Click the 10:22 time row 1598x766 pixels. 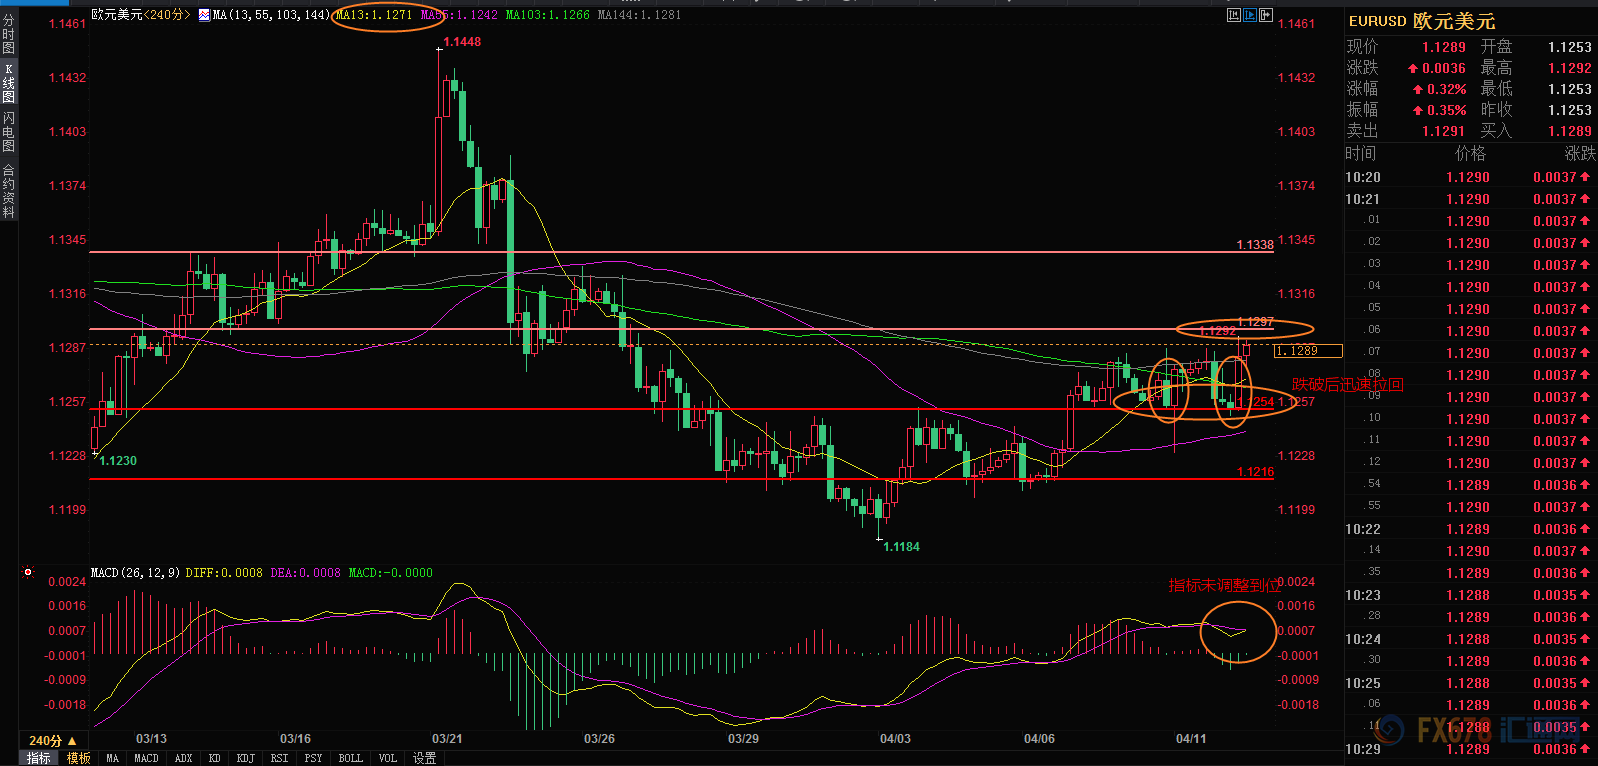click(x=1470, y=529)
